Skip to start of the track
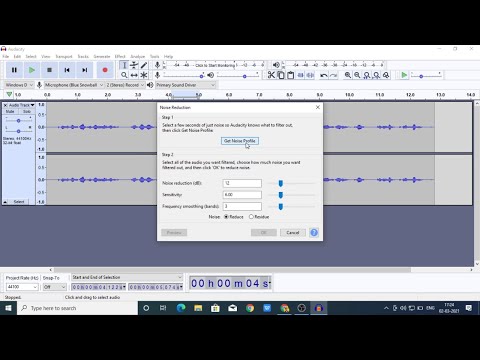Image resolution: width=480 pixels, height=360 pixels. coord(67,70)
